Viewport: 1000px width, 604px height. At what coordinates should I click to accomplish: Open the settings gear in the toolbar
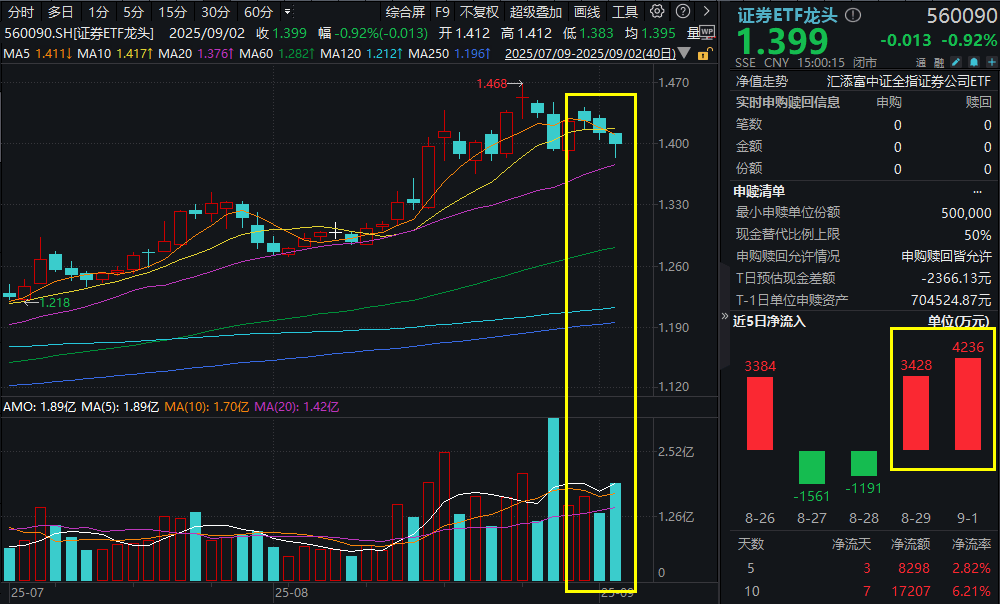pyautogui.click(x=658, y=12)
